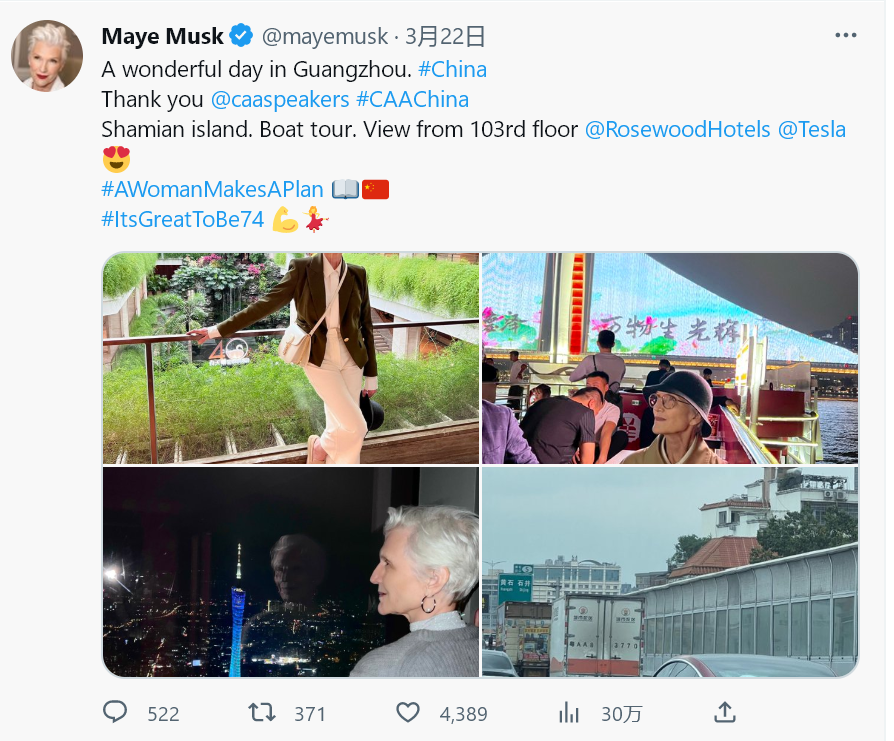Screen dimensions: 894x741
Task: Open the night view Canton Tower photo
Action: pos(291,572)
